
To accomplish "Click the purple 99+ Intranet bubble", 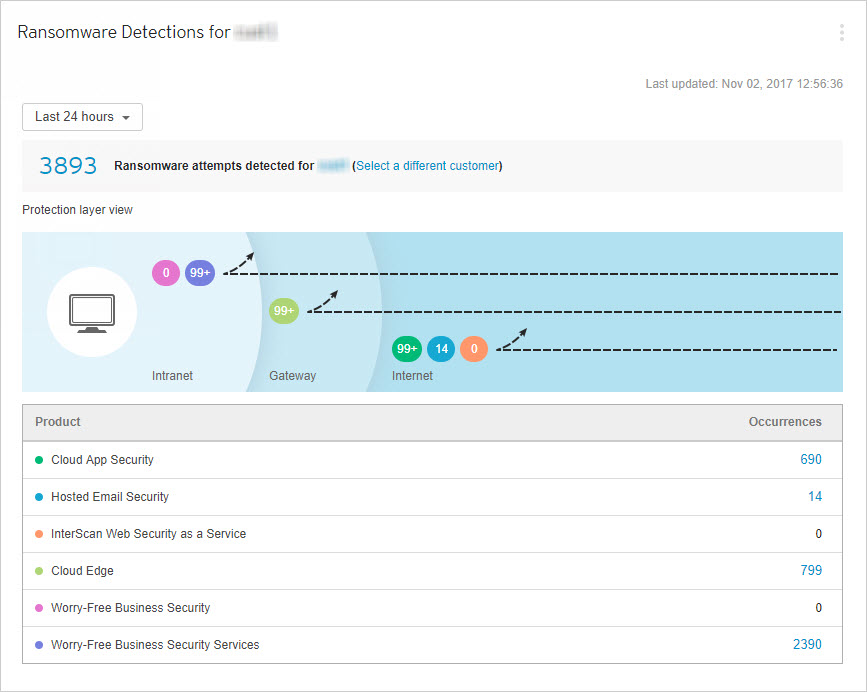I will [200, 273].
